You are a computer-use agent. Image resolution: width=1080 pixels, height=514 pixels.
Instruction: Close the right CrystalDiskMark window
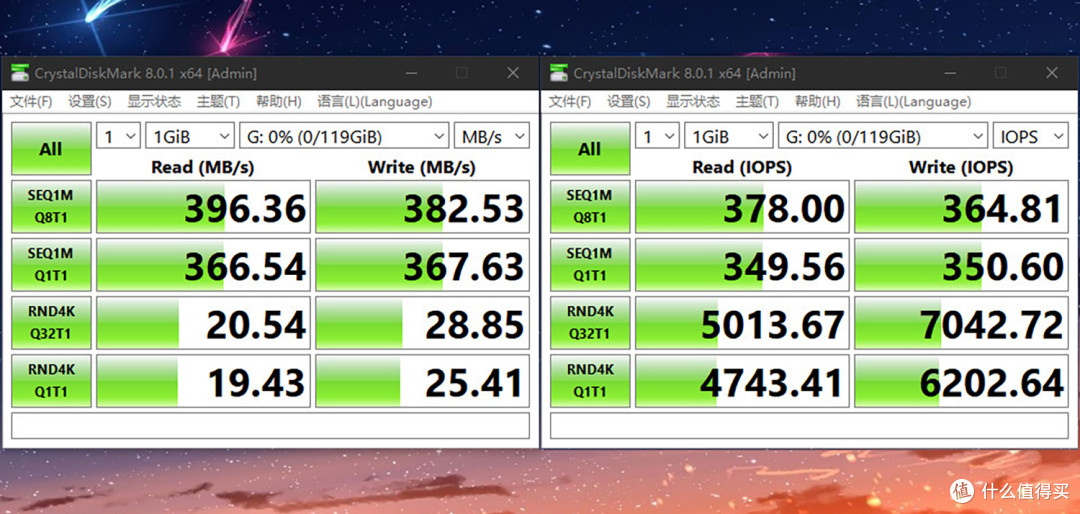[1052, 73]
